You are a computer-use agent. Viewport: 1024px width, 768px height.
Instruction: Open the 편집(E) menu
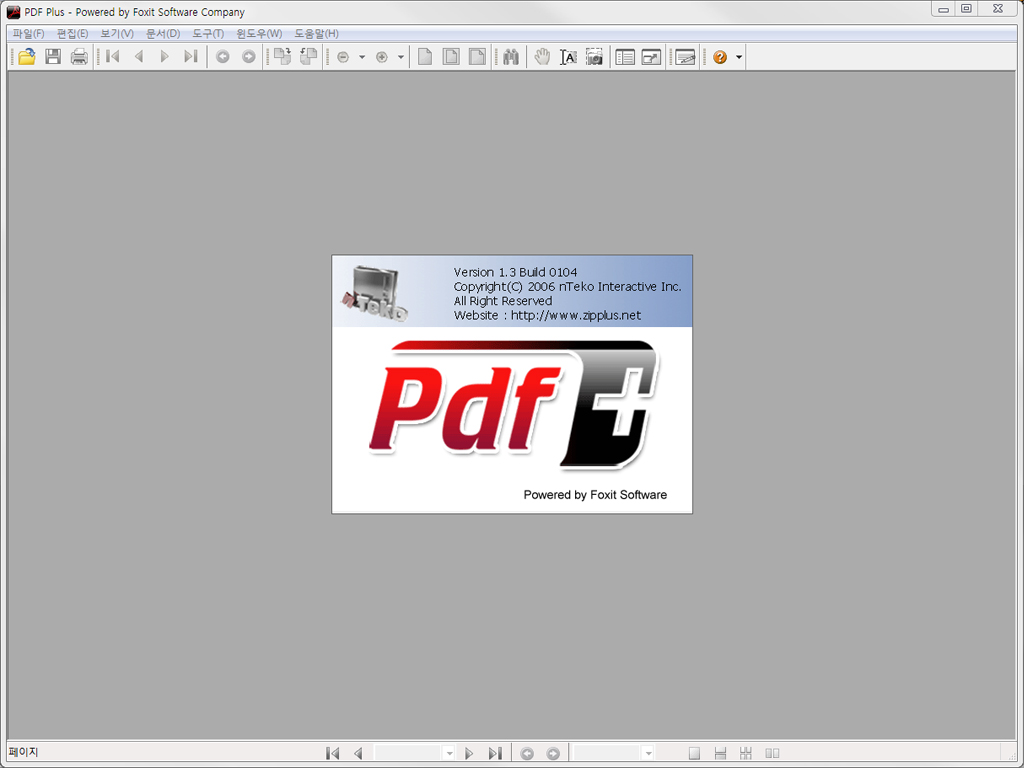[72, 33]
